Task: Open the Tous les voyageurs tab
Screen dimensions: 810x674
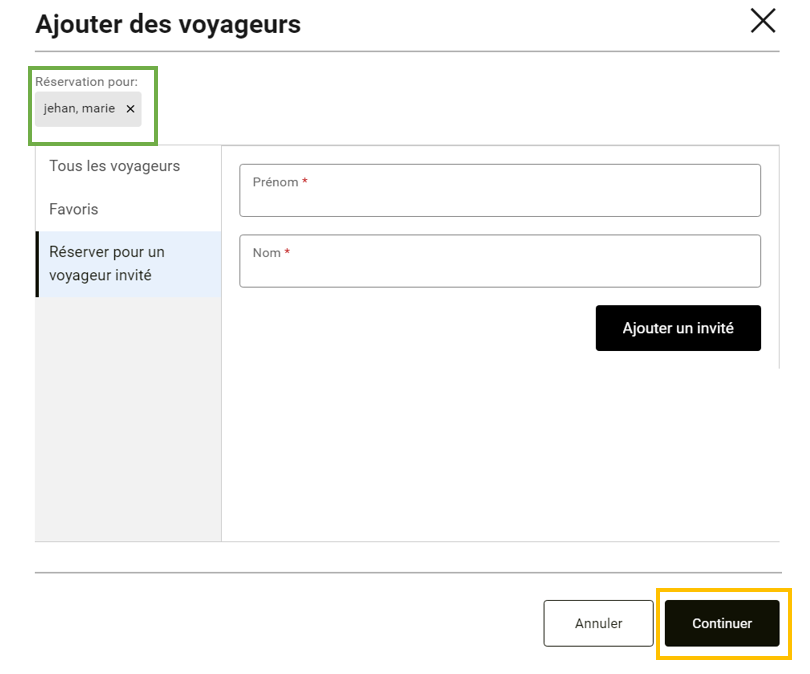Action: (115, 166)
